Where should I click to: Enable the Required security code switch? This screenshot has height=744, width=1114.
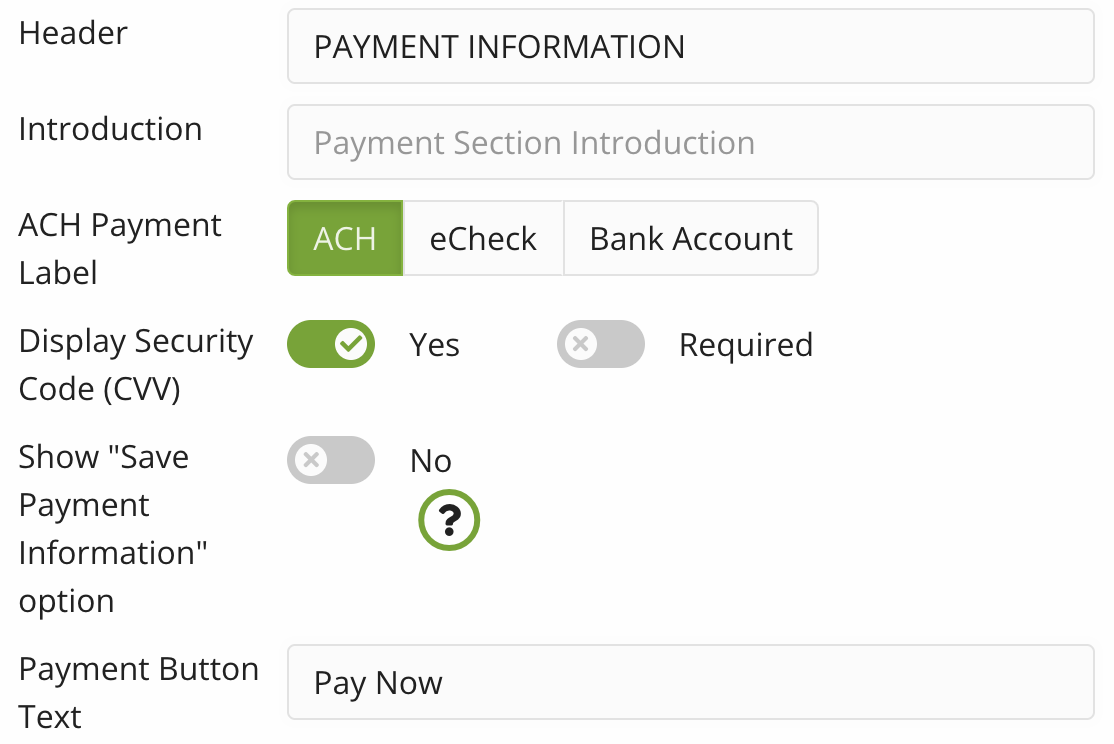600,344
